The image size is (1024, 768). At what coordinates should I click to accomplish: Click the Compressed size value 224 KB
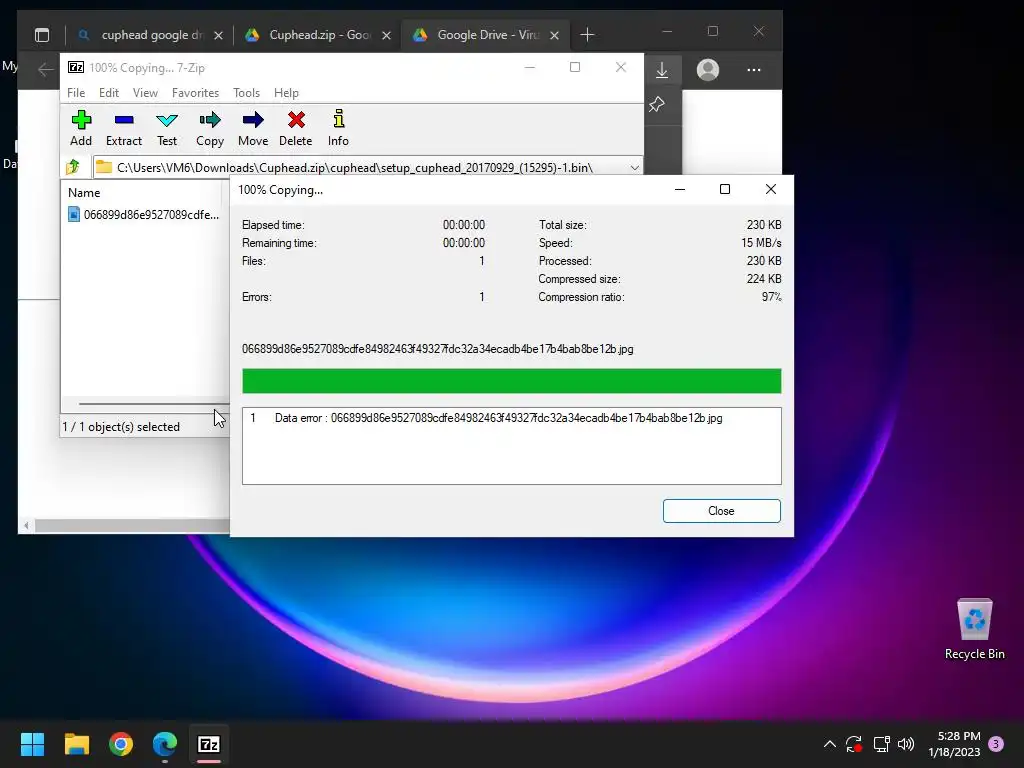tap(763, 279)
